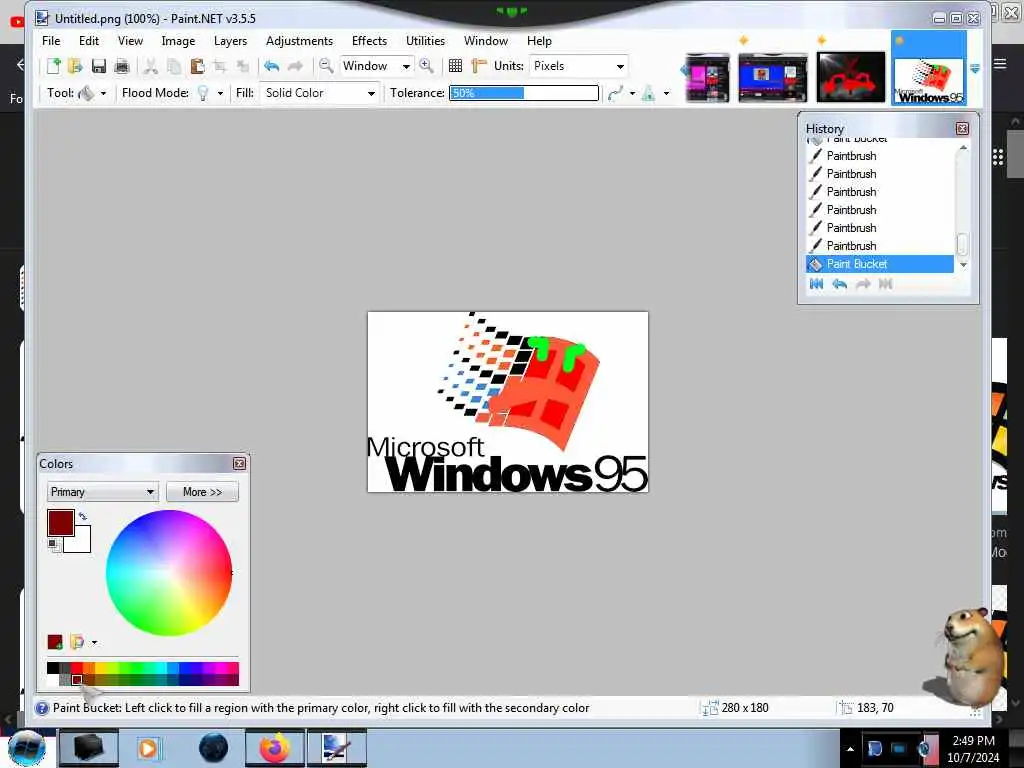Open the Image menu

point(178,40)
